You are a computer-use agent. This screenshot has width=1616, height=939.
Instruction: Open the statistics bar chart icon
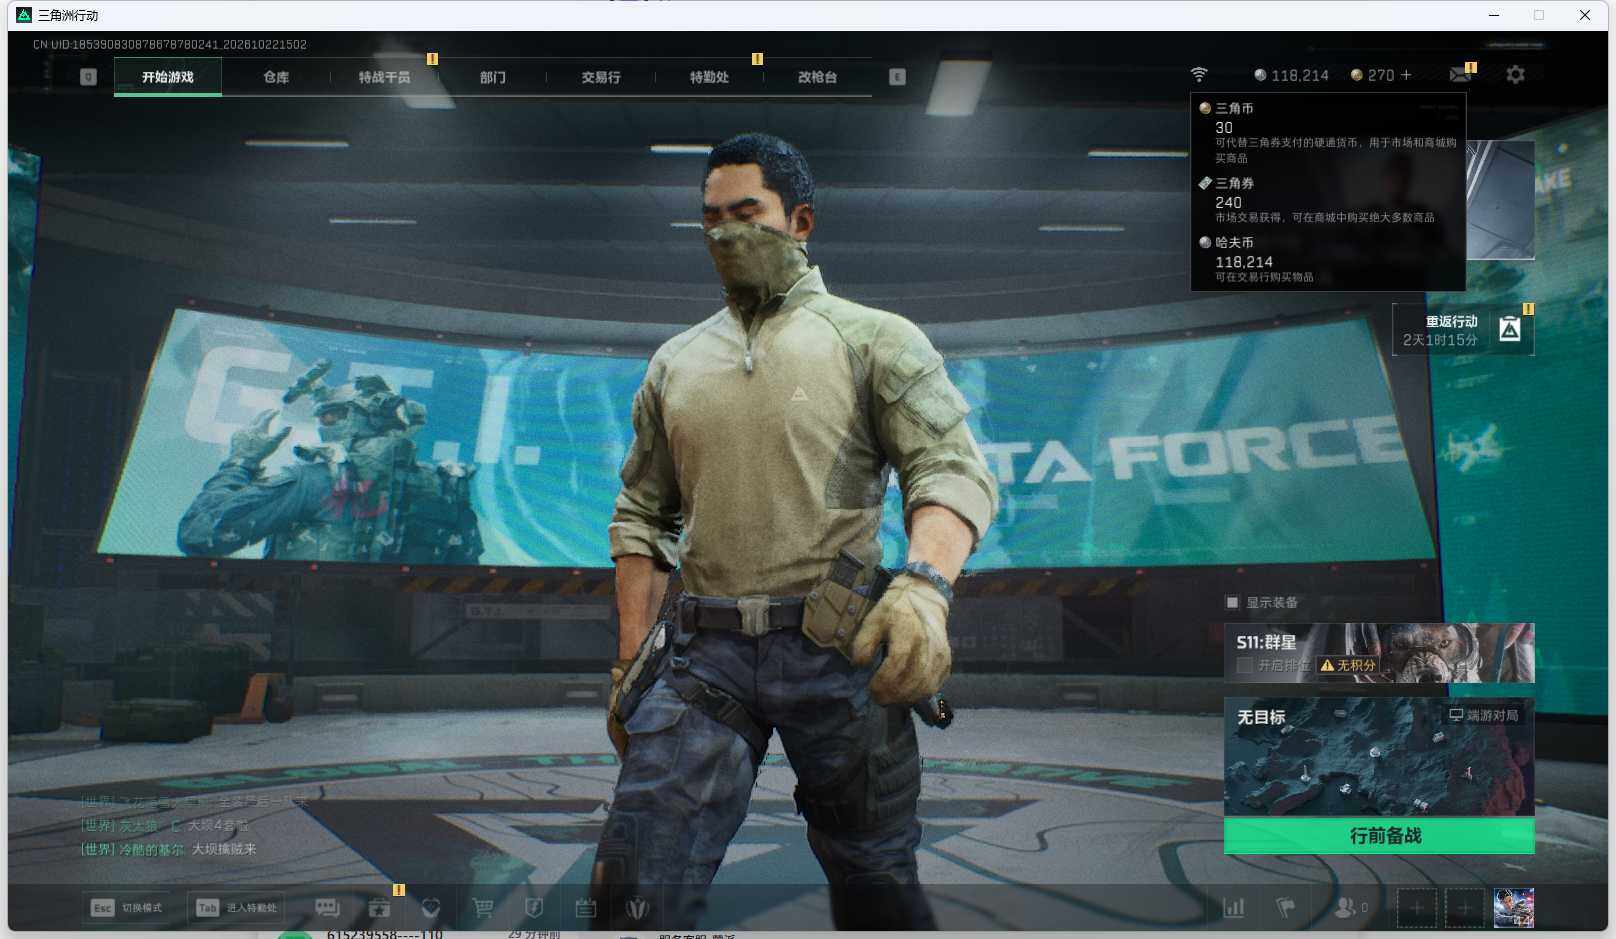point(1234,908)
